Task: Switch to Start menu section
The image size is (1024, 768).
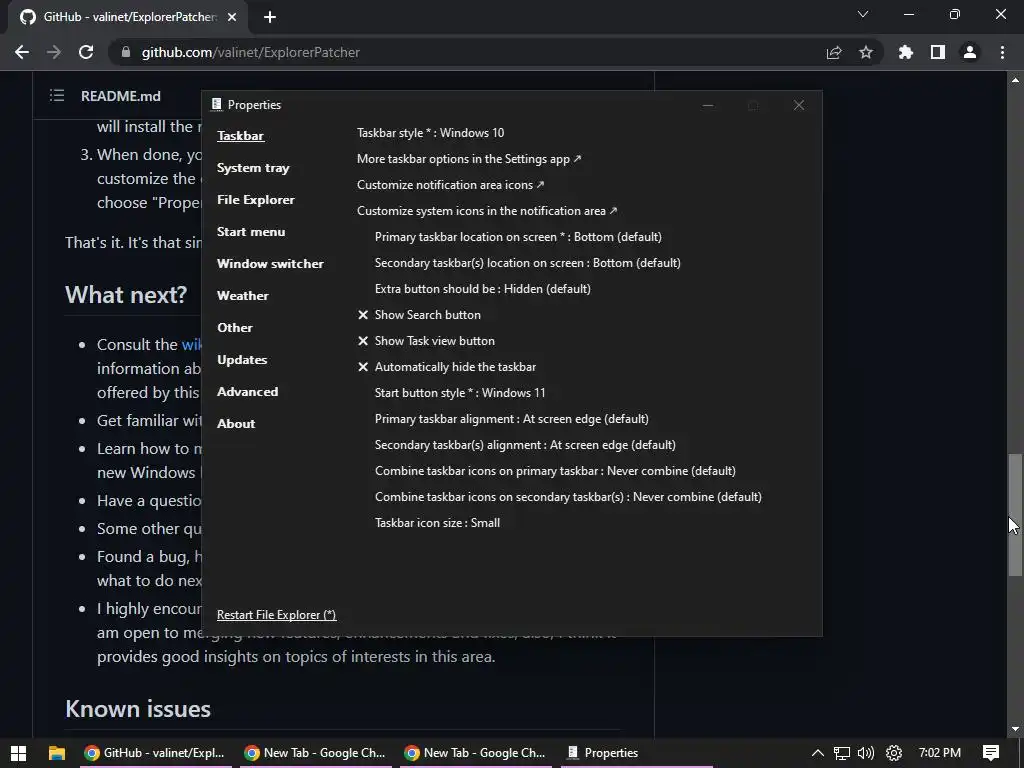Action: pos(251,232)
